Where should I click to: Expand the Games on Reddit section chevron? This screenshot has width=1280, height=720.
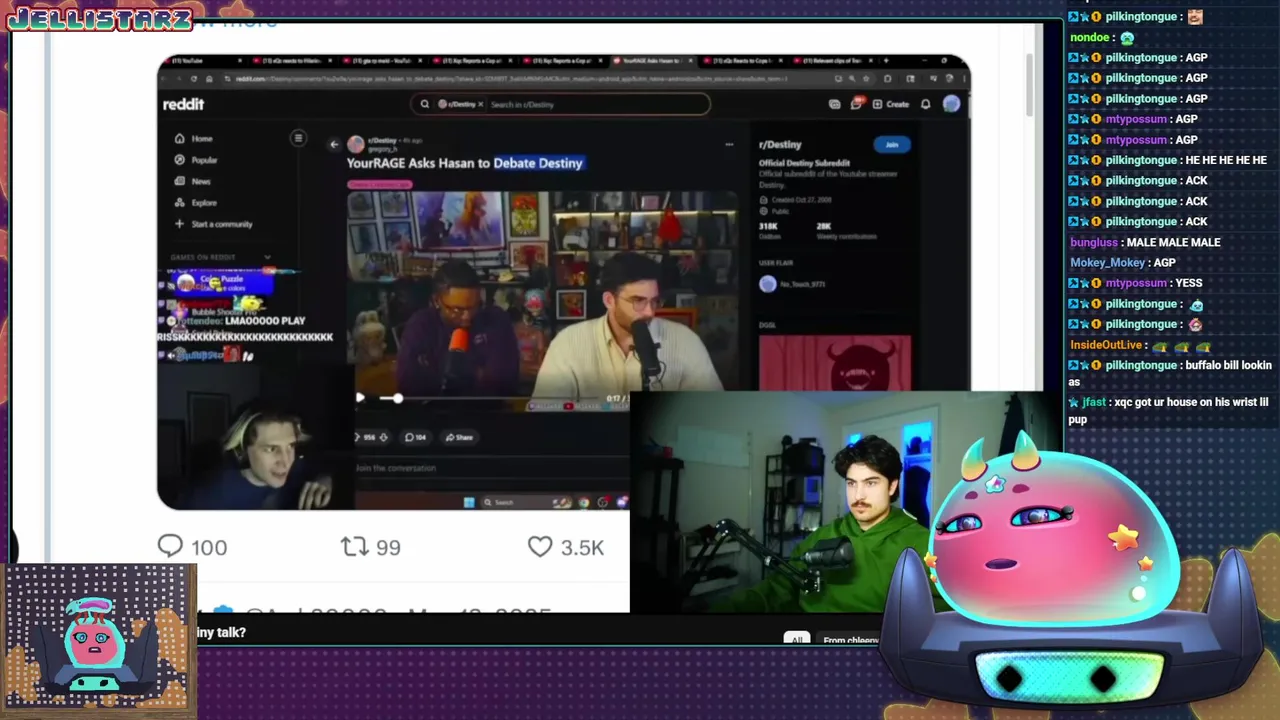pos(267,257)
